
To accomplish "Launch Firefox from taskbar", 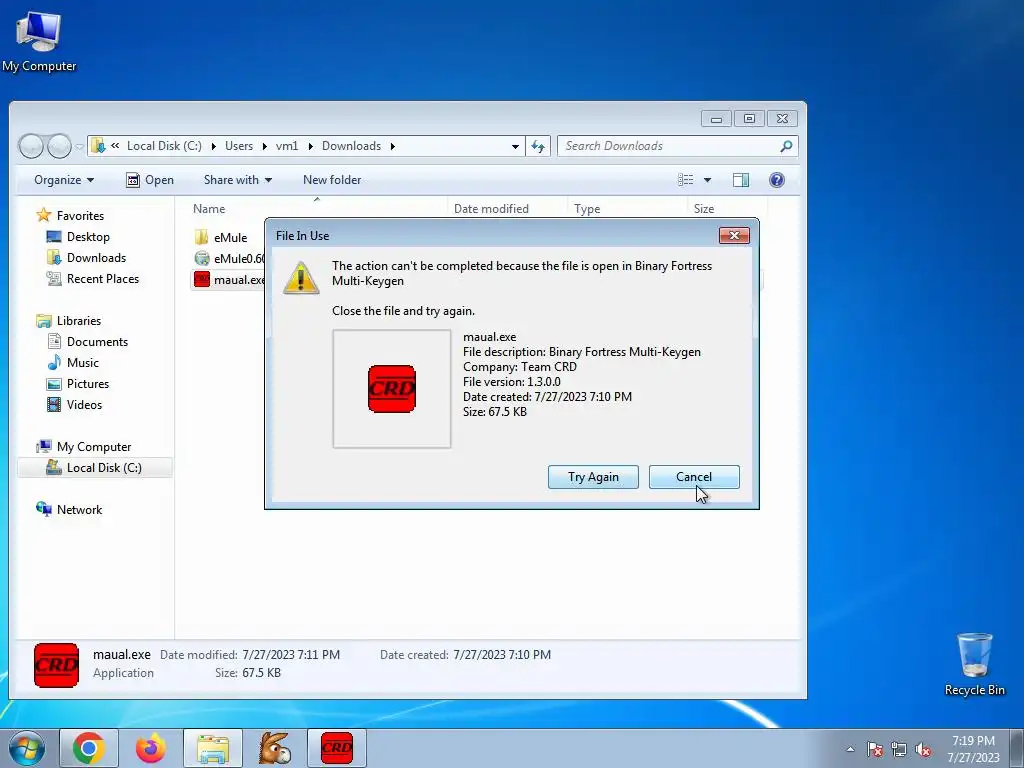I will click(151, 748).
